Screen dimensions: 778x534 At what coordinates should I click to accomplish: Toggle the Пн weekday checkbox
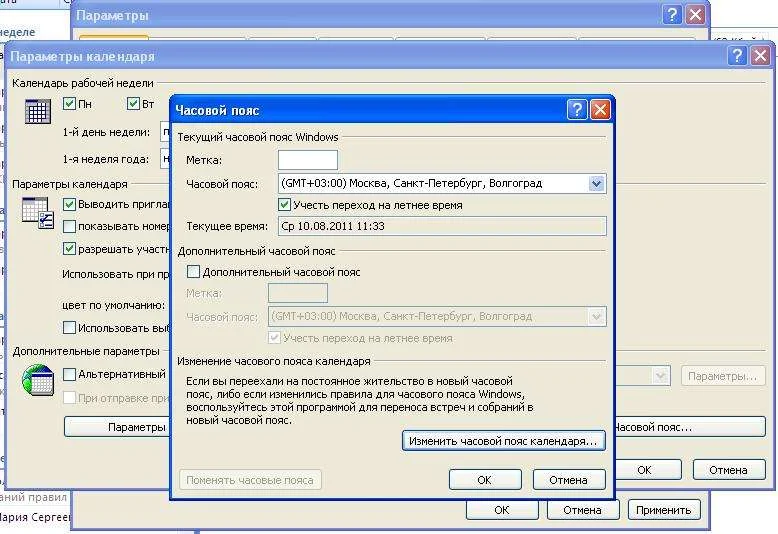[69, 104]
